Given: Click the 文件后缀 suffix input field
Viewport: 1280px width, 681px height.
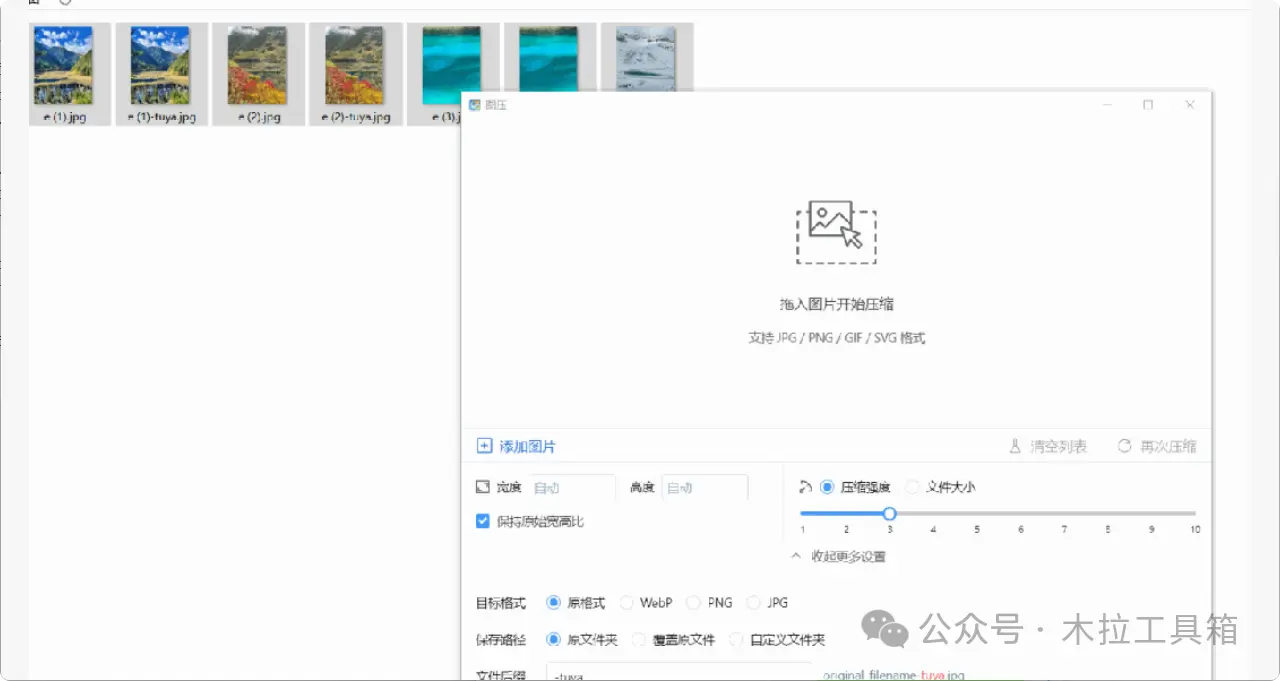Looking at the screenshot, I should (x=680, y=674).
